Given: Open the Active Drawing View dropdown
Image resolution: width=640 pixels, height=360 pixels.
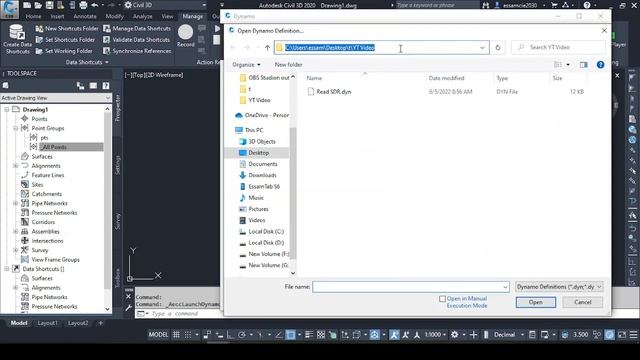Looking at the screenshot, I should pyautogui.click(x=56, y=98).
